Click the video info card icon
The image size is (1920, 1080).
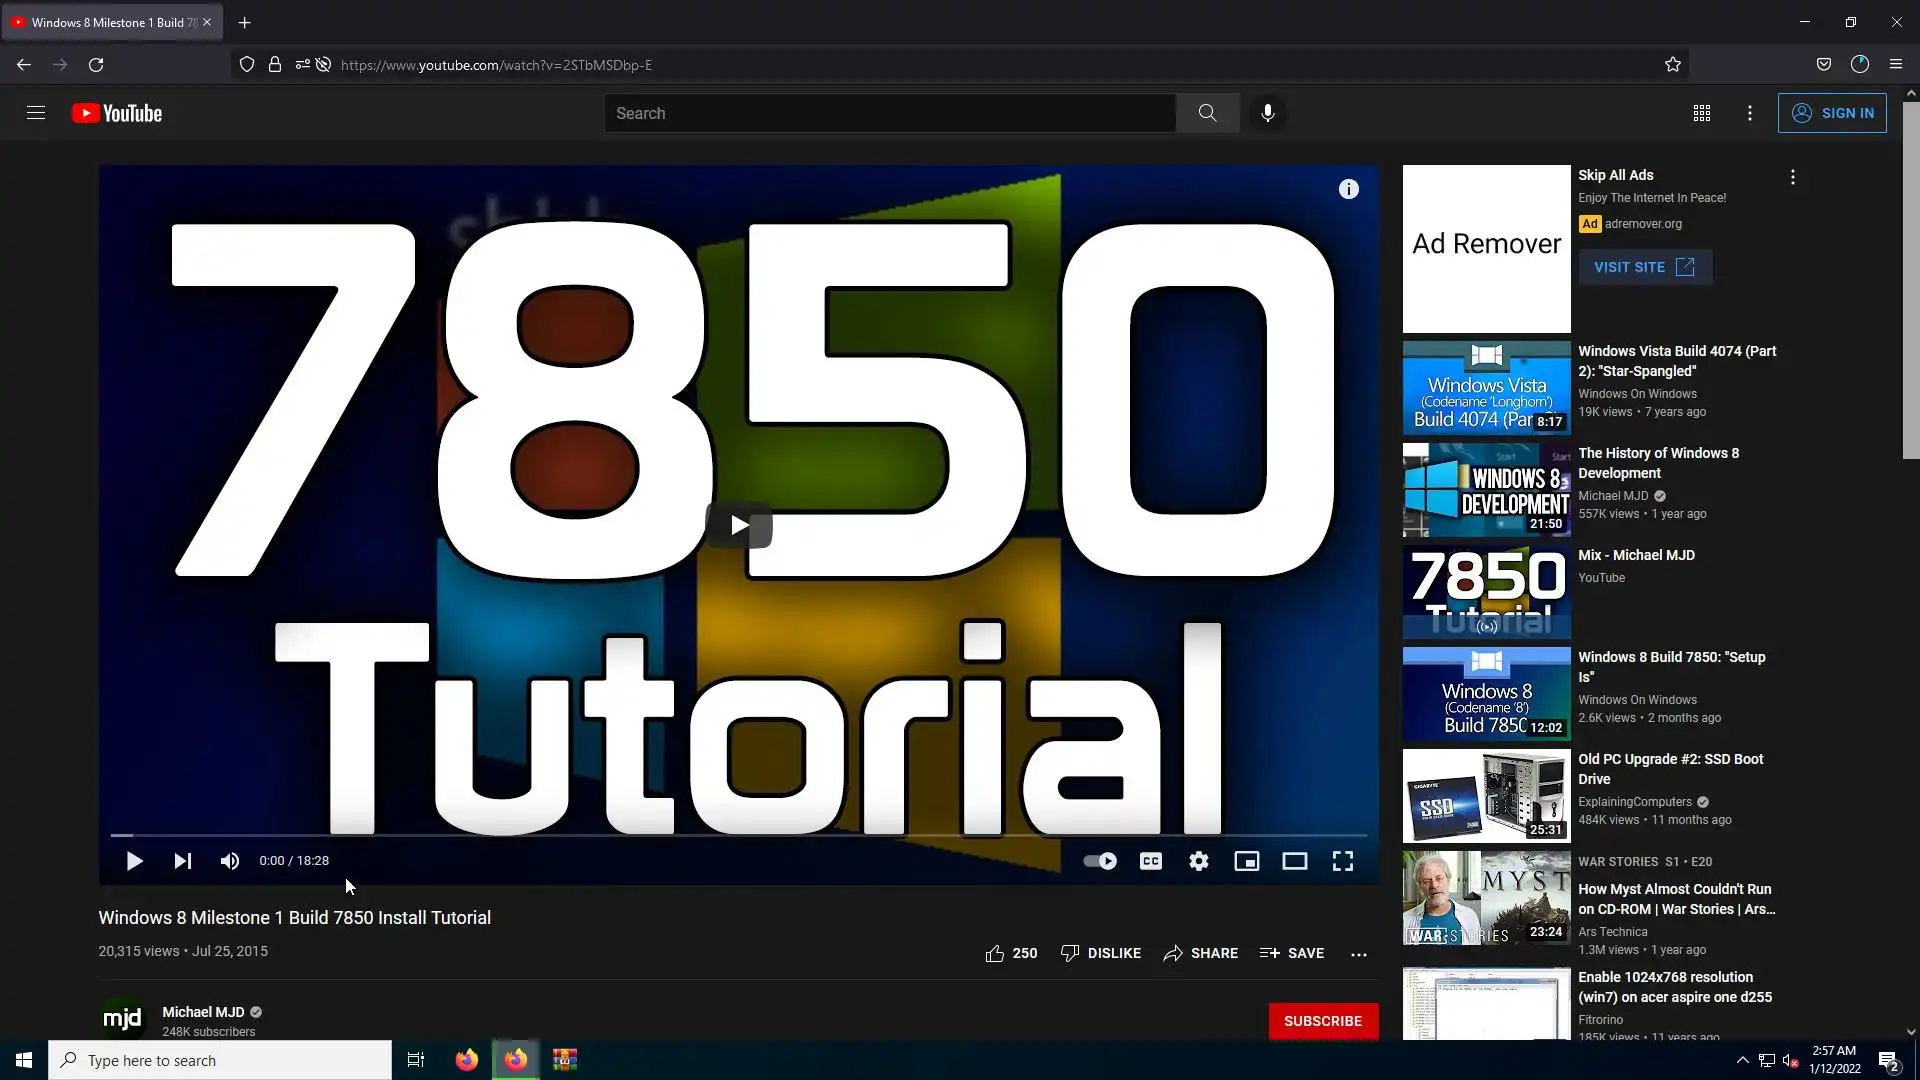(x=1348, y=189)
